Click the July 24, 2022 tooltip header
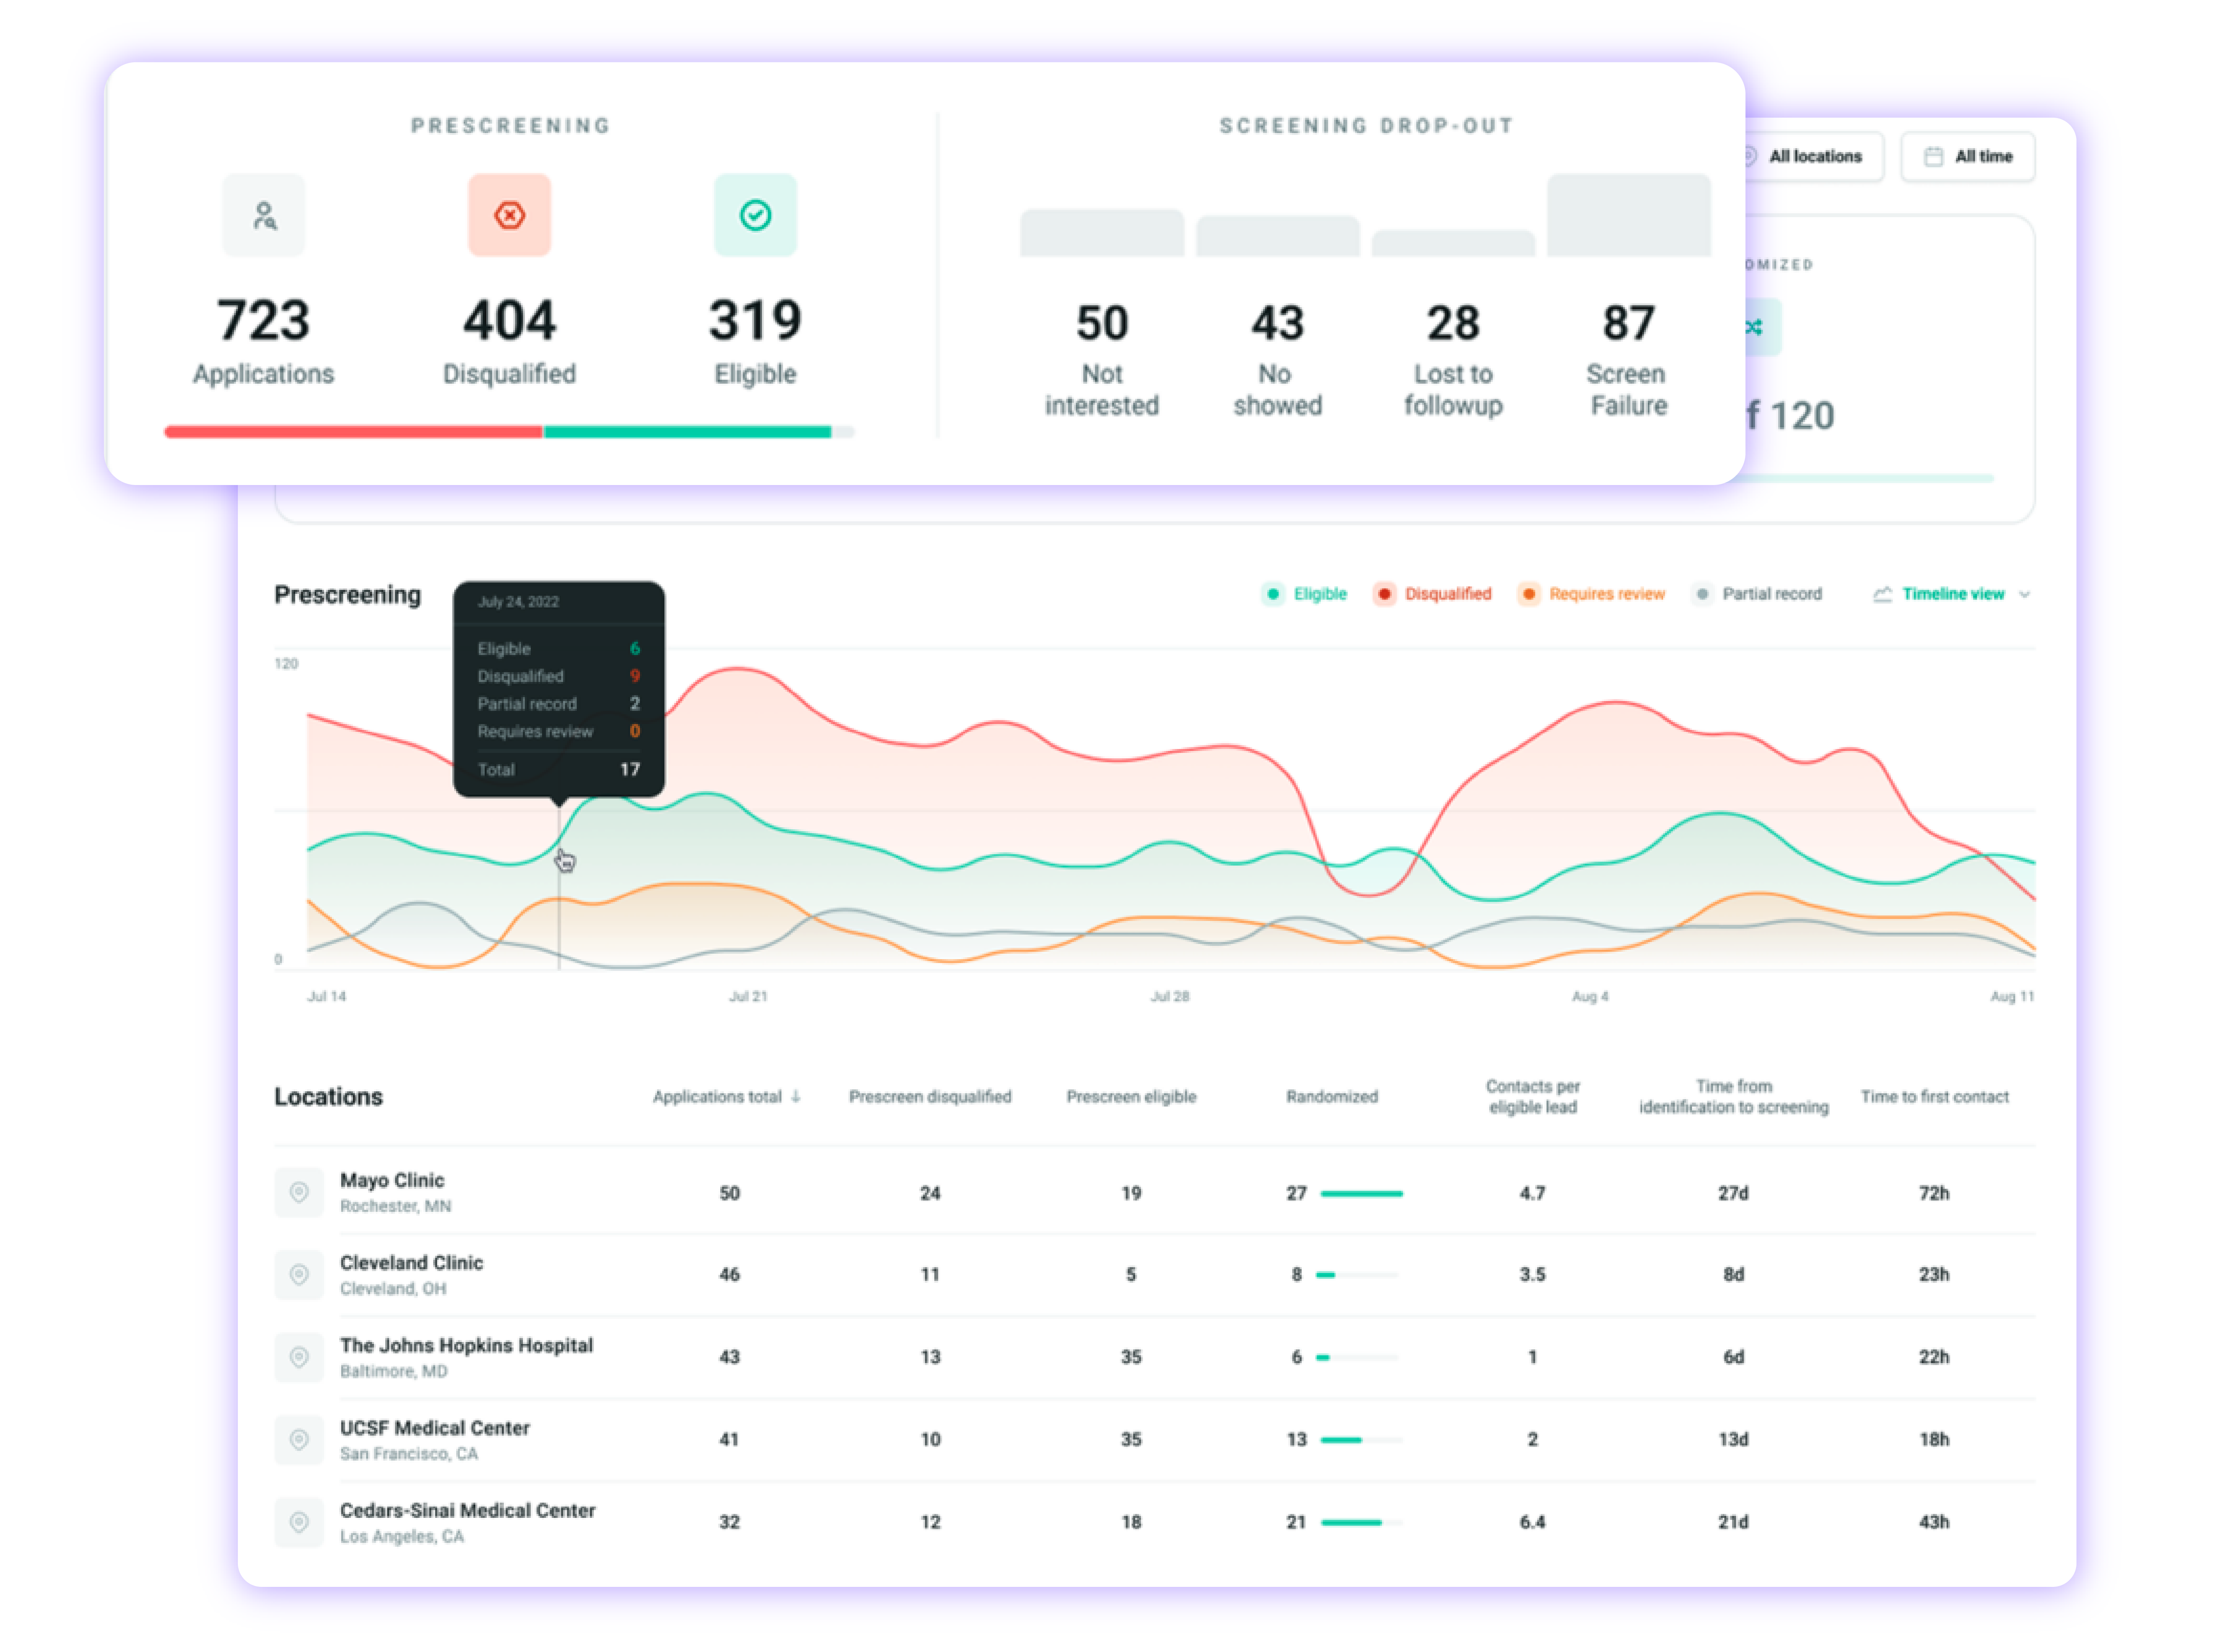The width and height of the screenshot is (2218, 1652). pos(518,602)
